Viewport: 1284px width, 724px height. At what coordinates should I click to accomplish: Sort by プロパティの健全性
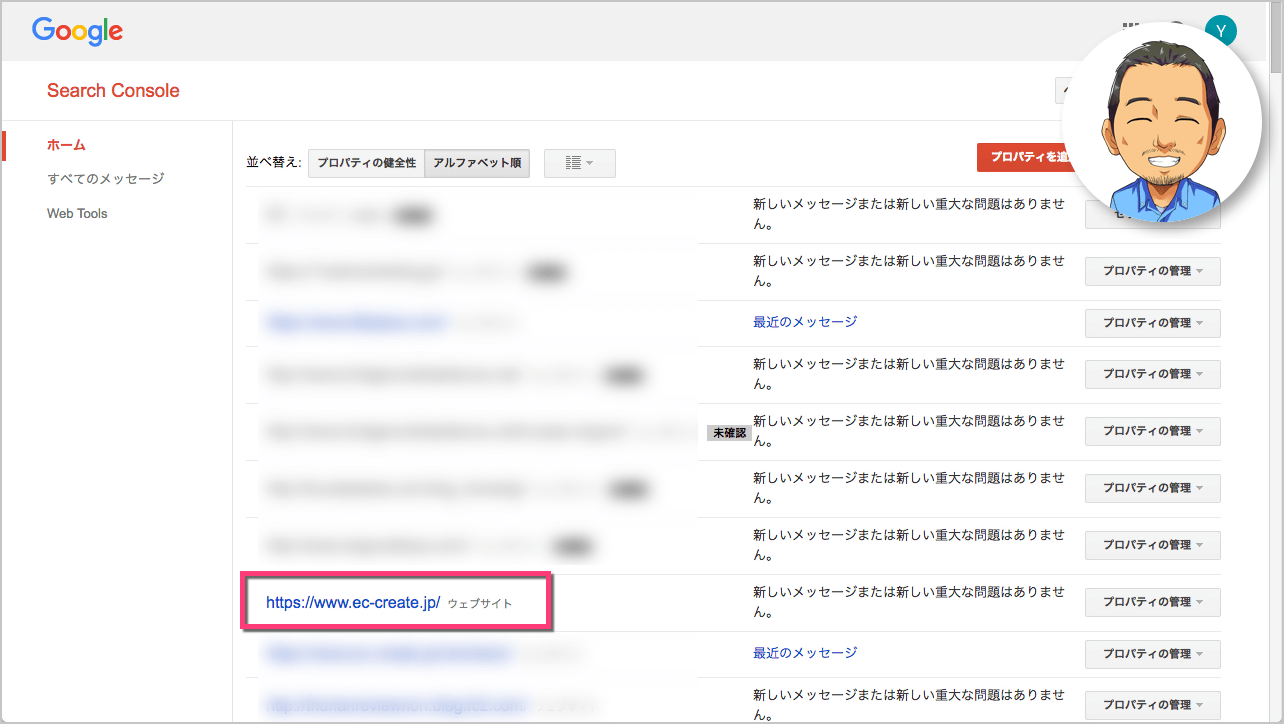pos(366,163)
